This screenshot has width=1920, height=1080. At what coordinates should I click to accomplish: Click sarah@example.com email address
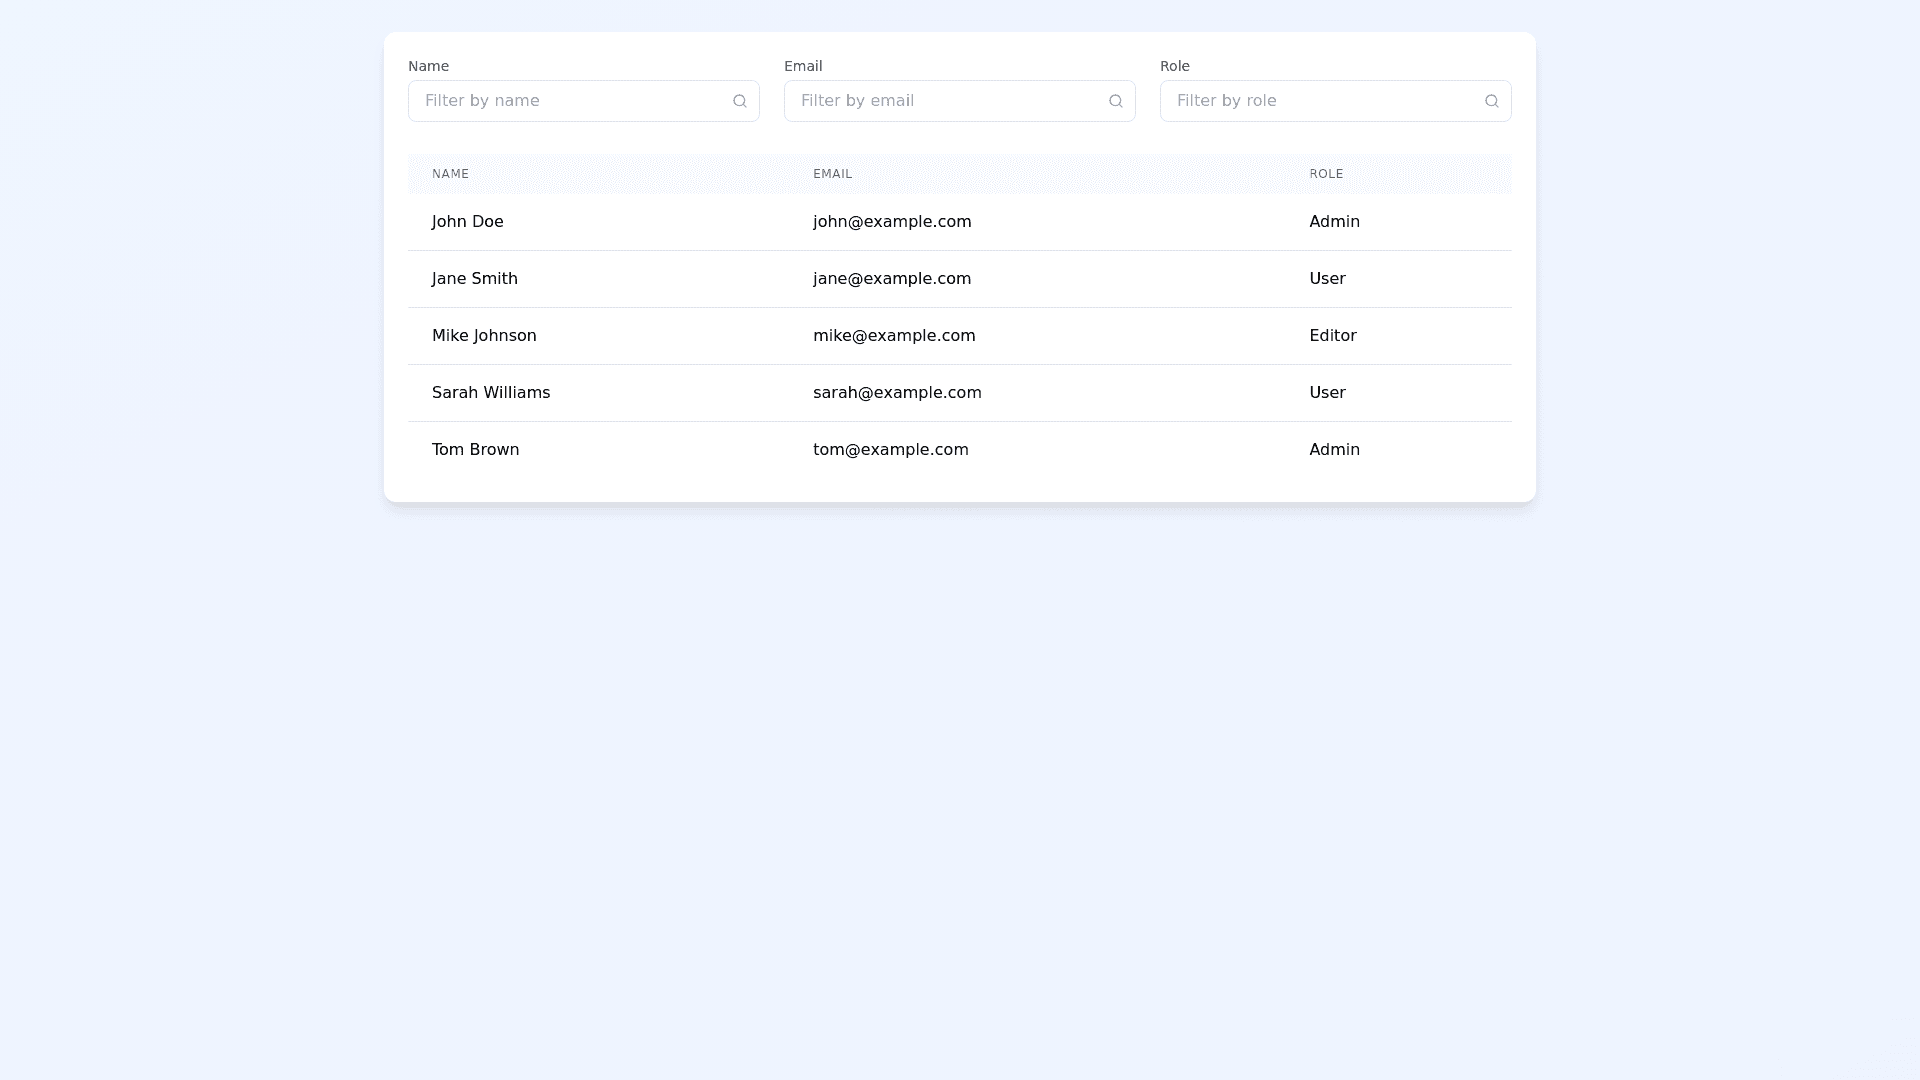click(897, 393)
